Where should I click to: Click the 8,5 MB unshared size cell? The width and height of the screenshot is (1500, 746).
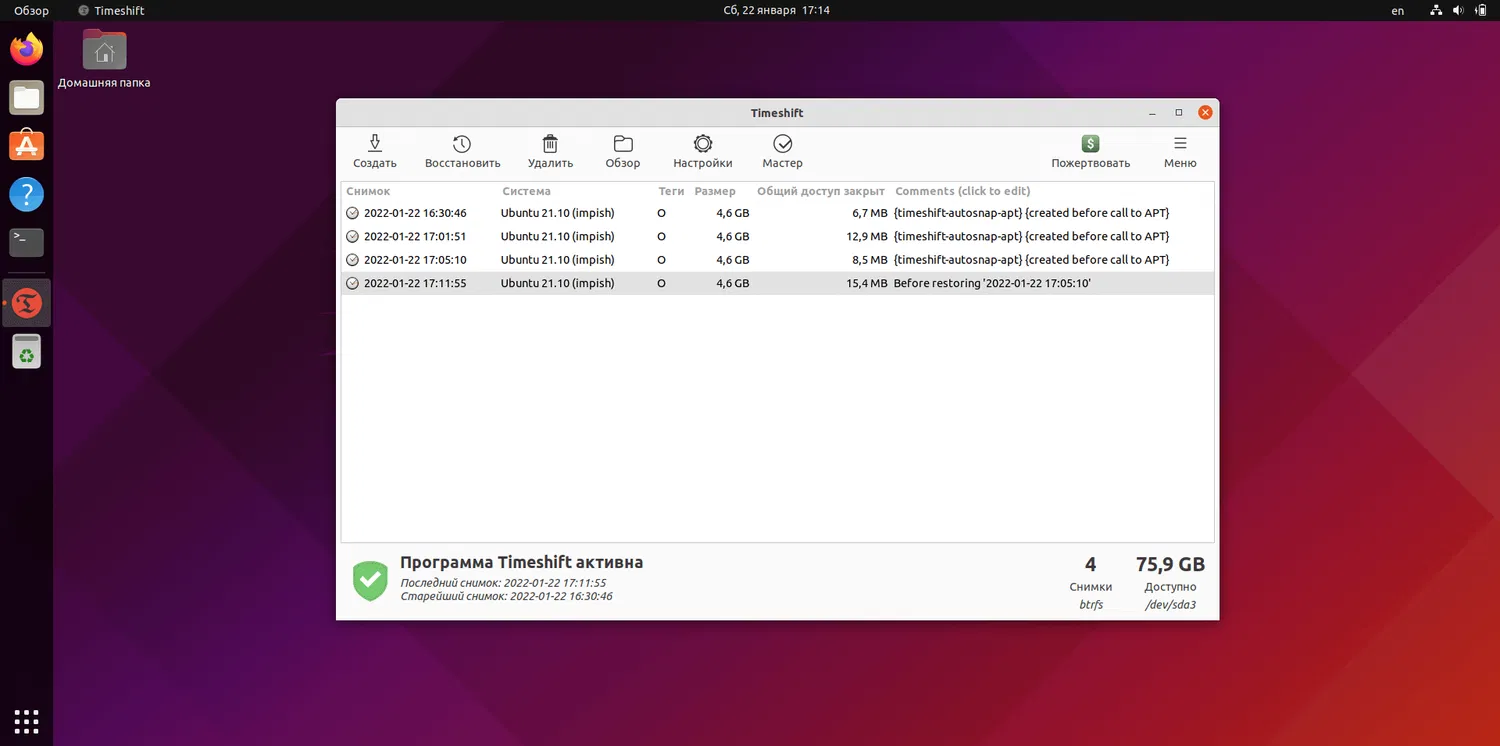tap(870, 260)
